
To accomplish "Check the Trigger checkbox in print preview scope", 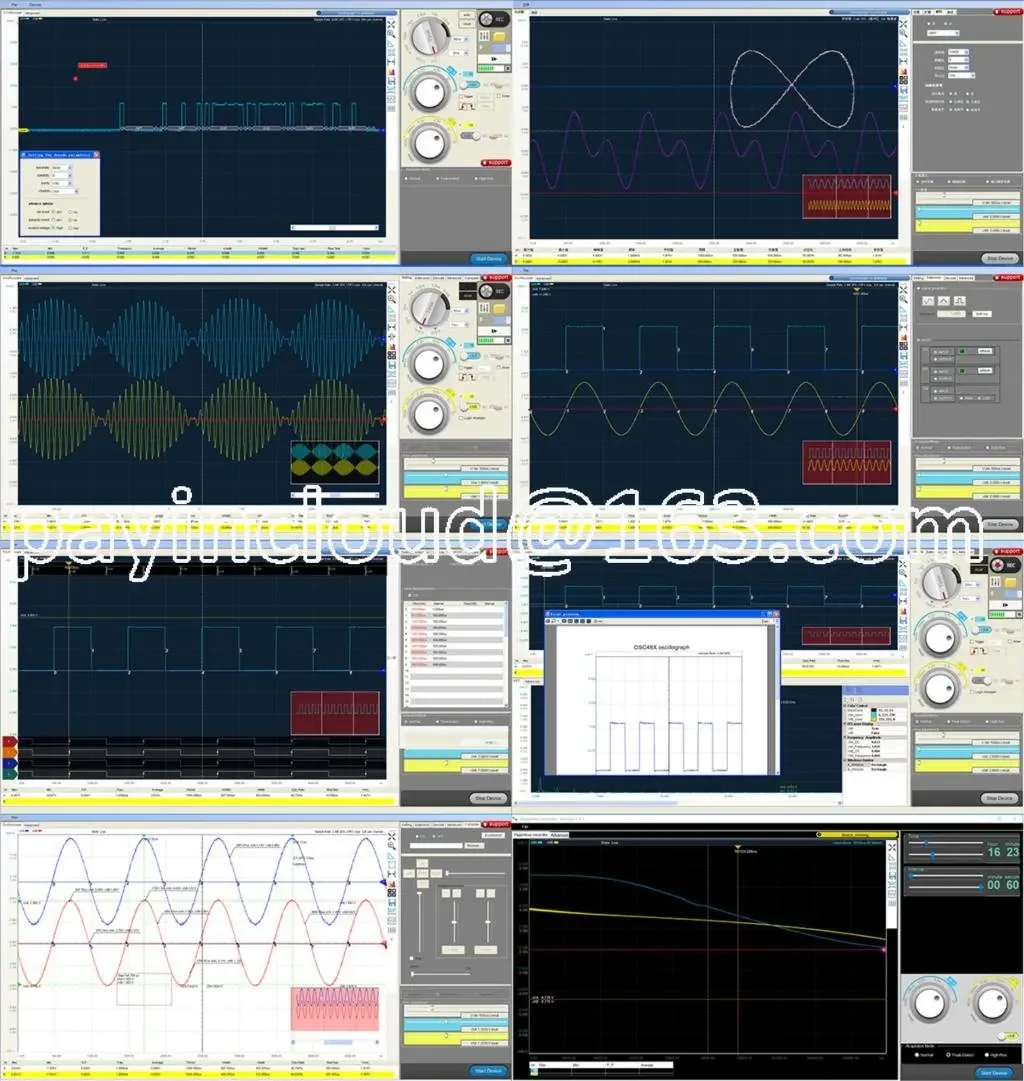I will click(x=972, y=641).
